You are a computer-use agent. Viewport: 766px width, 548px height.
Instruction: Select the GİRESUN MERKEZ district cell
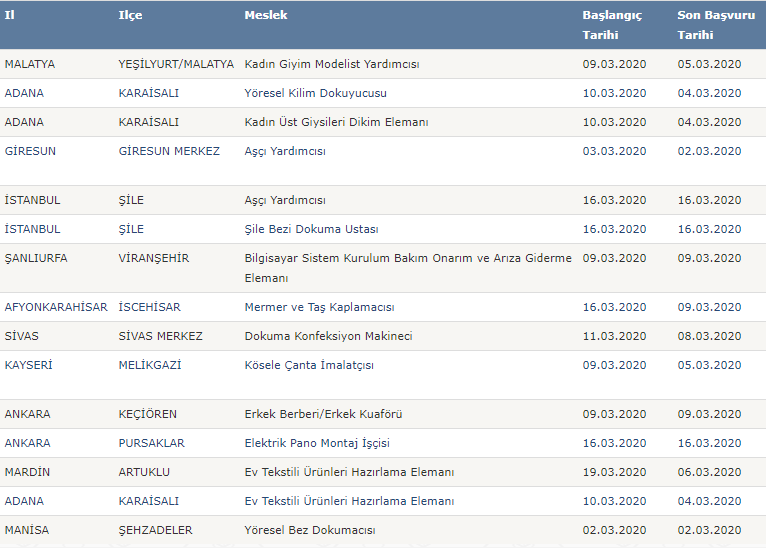[169, 151]
